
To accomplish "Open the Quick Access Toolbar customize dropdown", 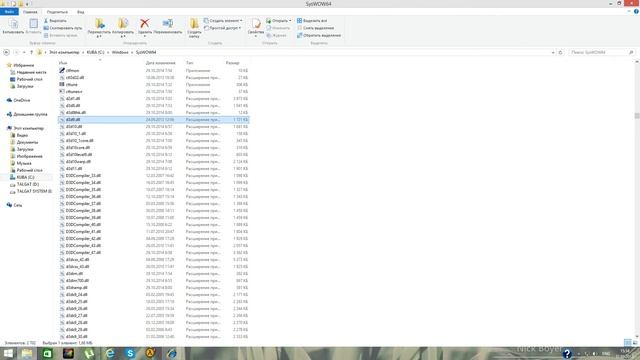I will click(x=27, y=4).
